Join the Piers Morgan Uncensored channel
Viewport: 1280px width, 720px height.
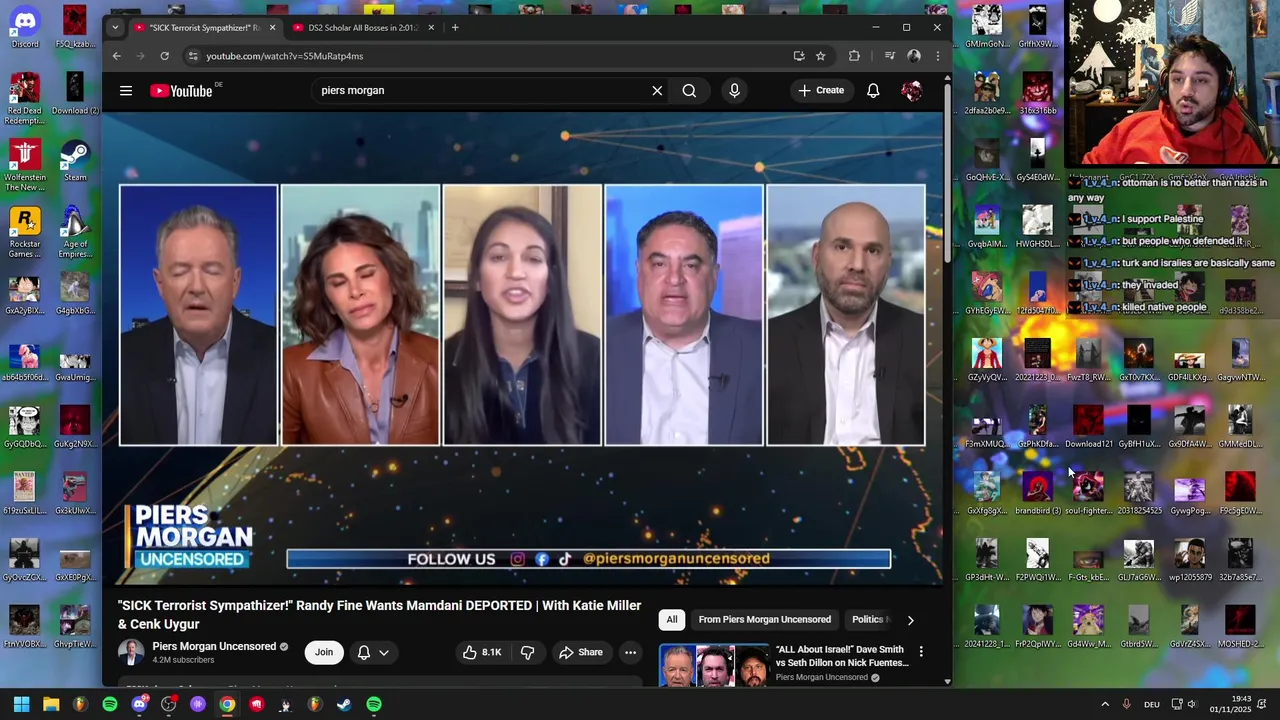324,653
